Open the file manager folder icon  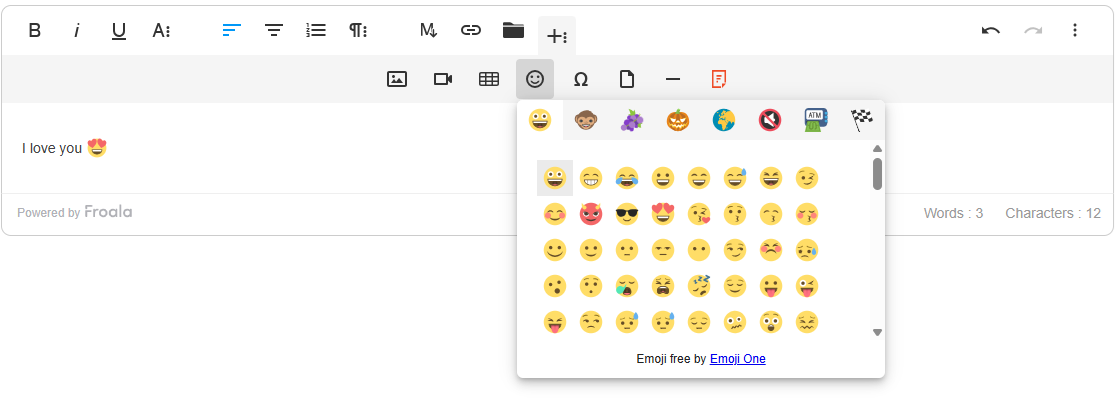click(x=513, y=30)
